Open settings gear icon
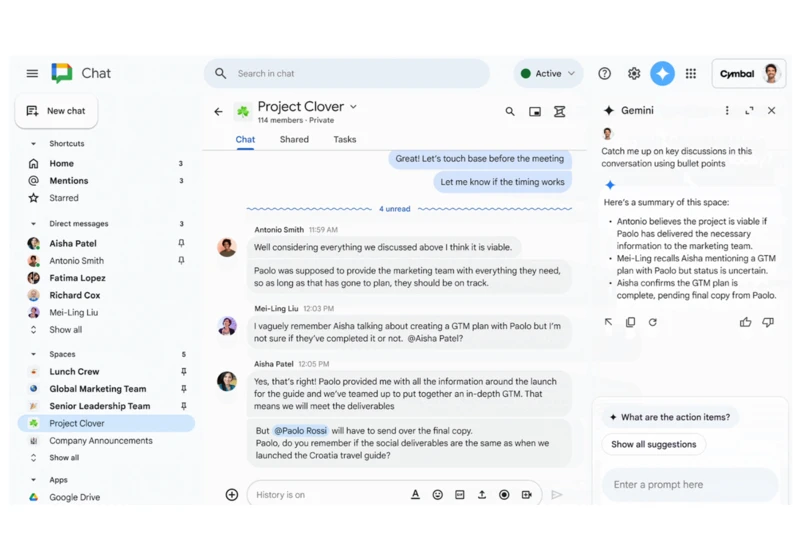The width and height of the screenshot is (800, 560). (634, 73)
